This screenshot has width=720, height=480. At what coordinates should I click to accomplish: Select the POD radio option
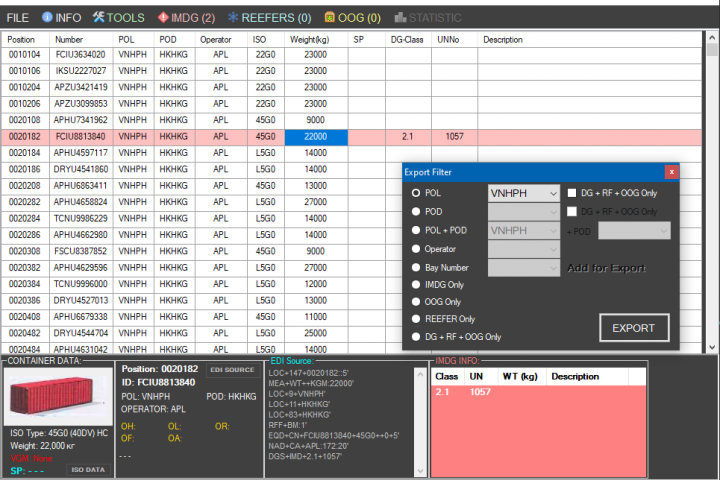[416, 211]
